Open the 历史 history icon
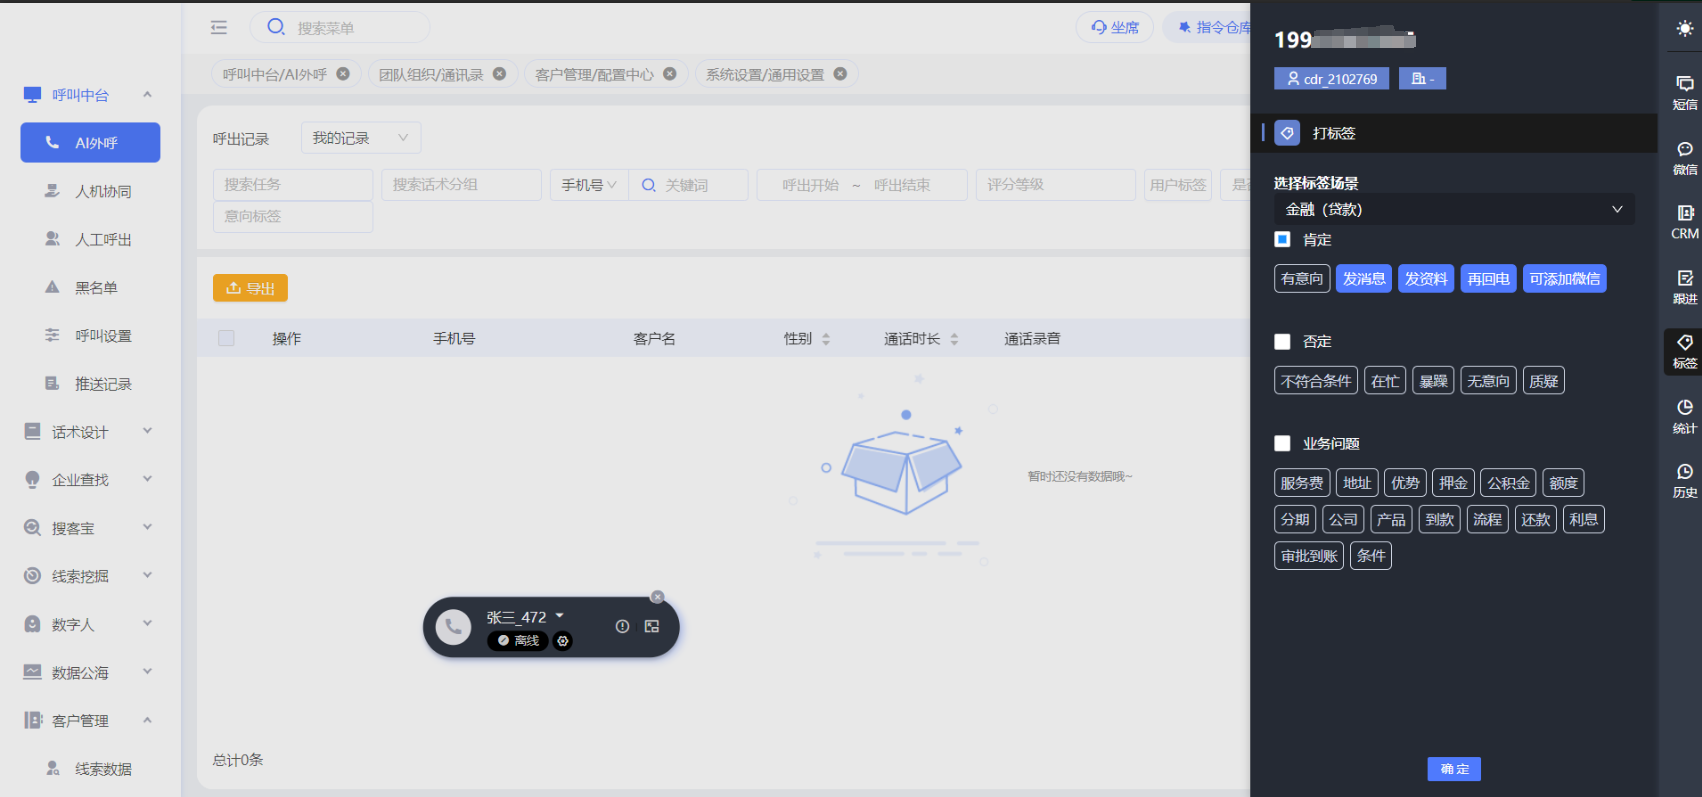This screenshot has width=1702, height=797. 1684,480
